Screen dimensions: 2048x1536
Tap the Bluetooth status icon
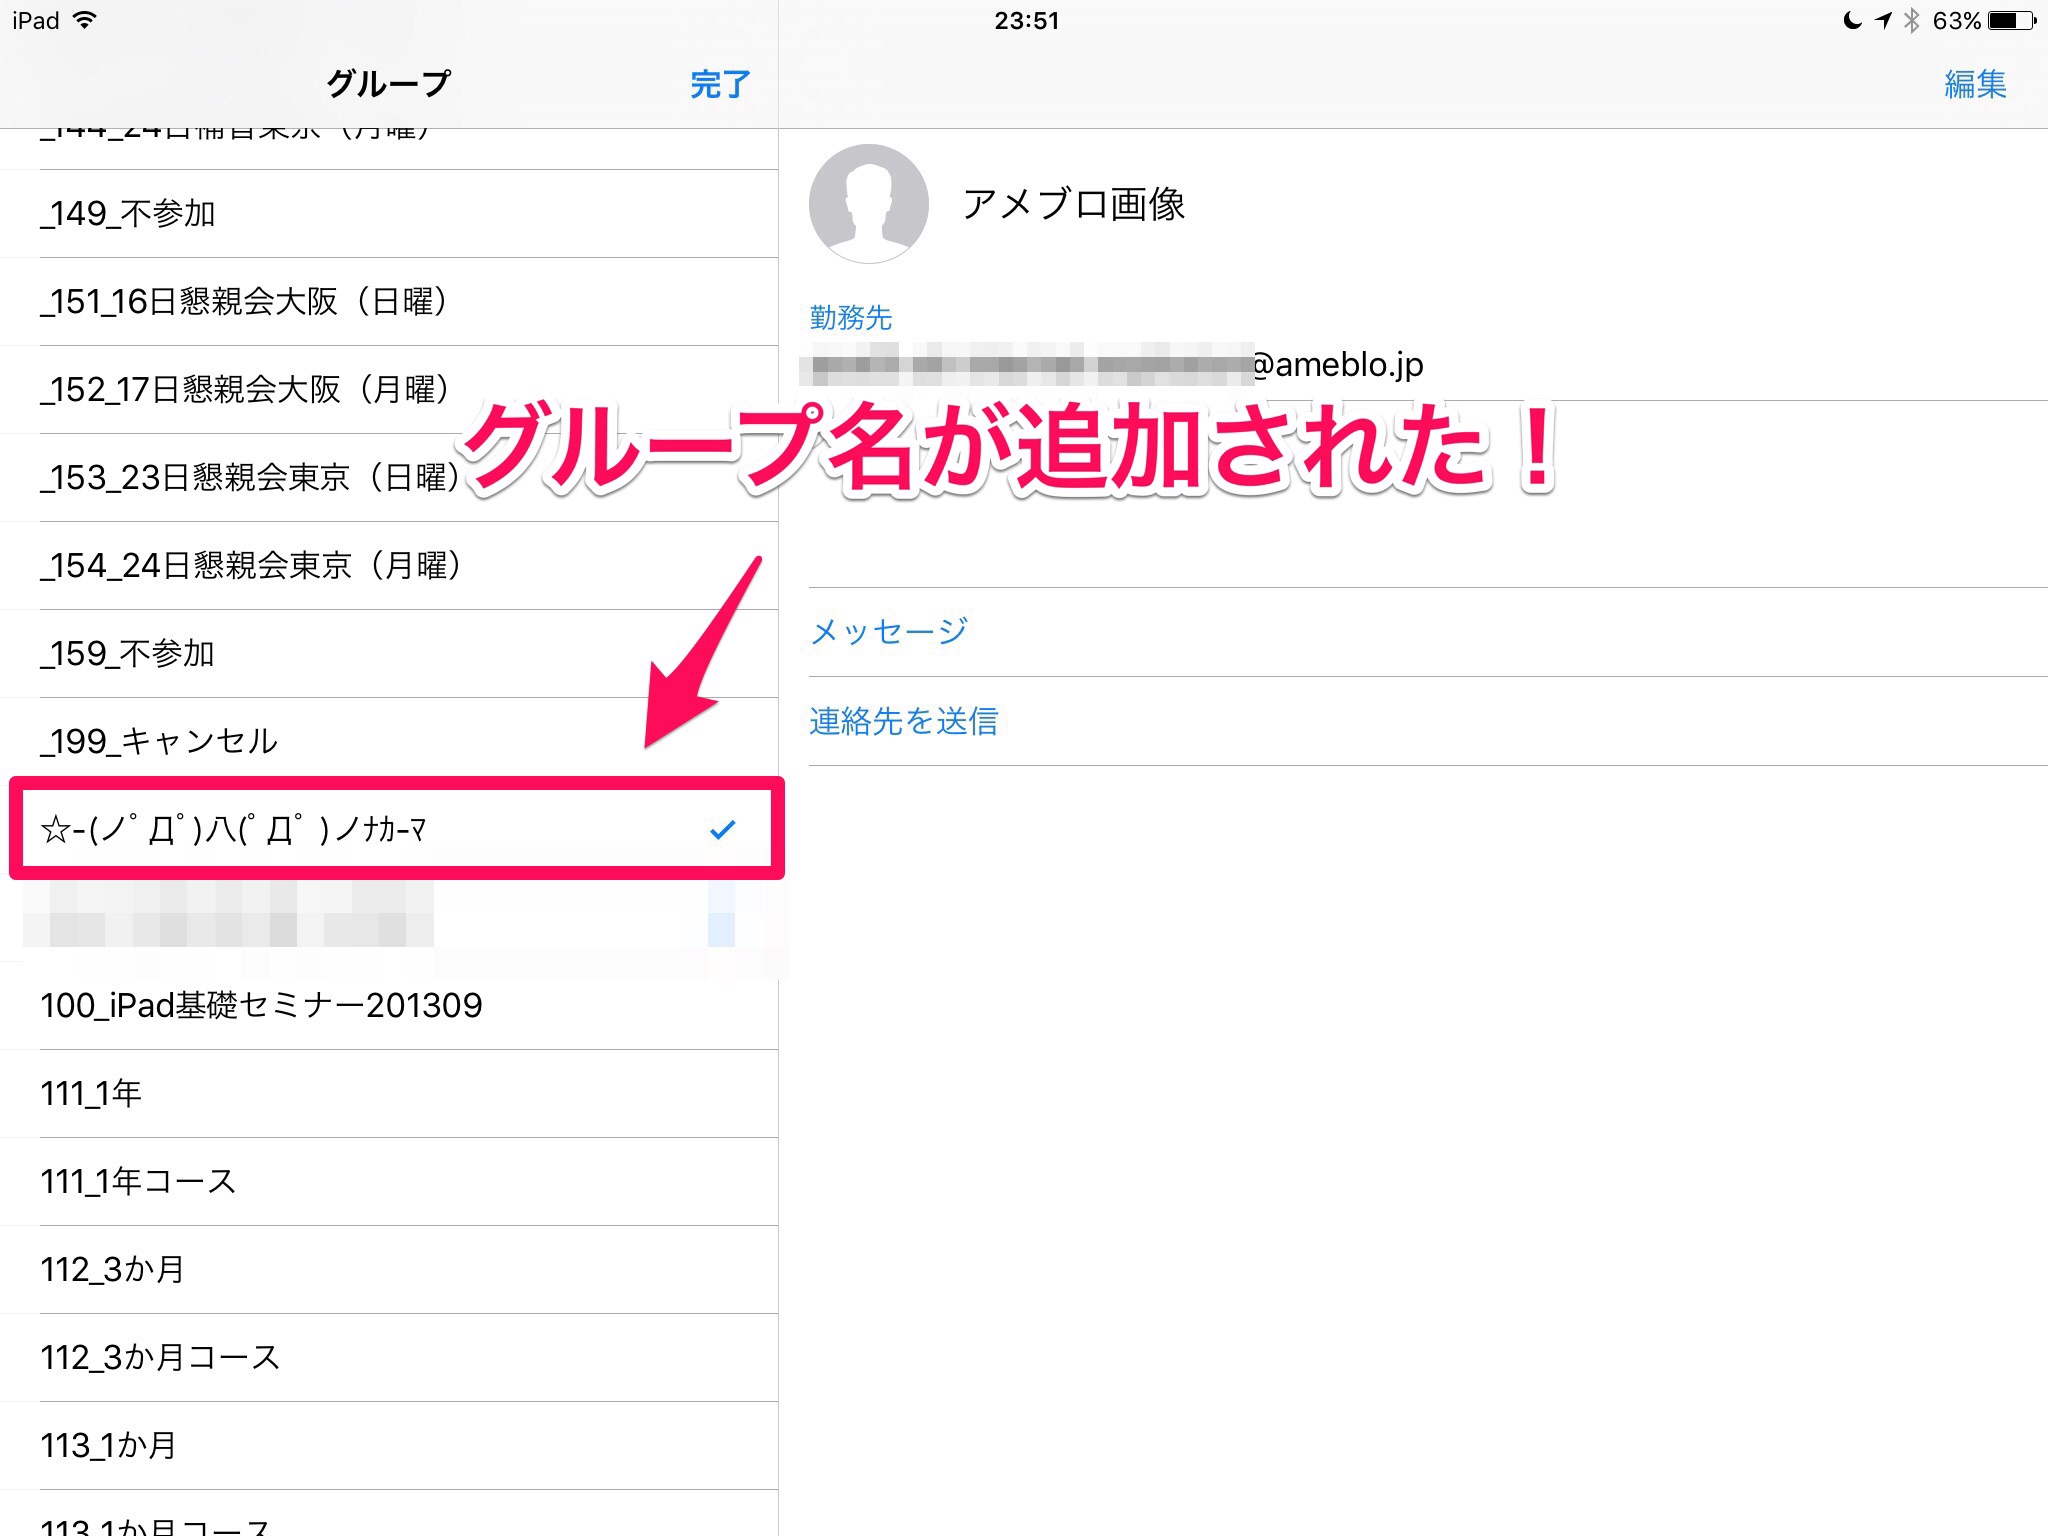[1912, 21]
